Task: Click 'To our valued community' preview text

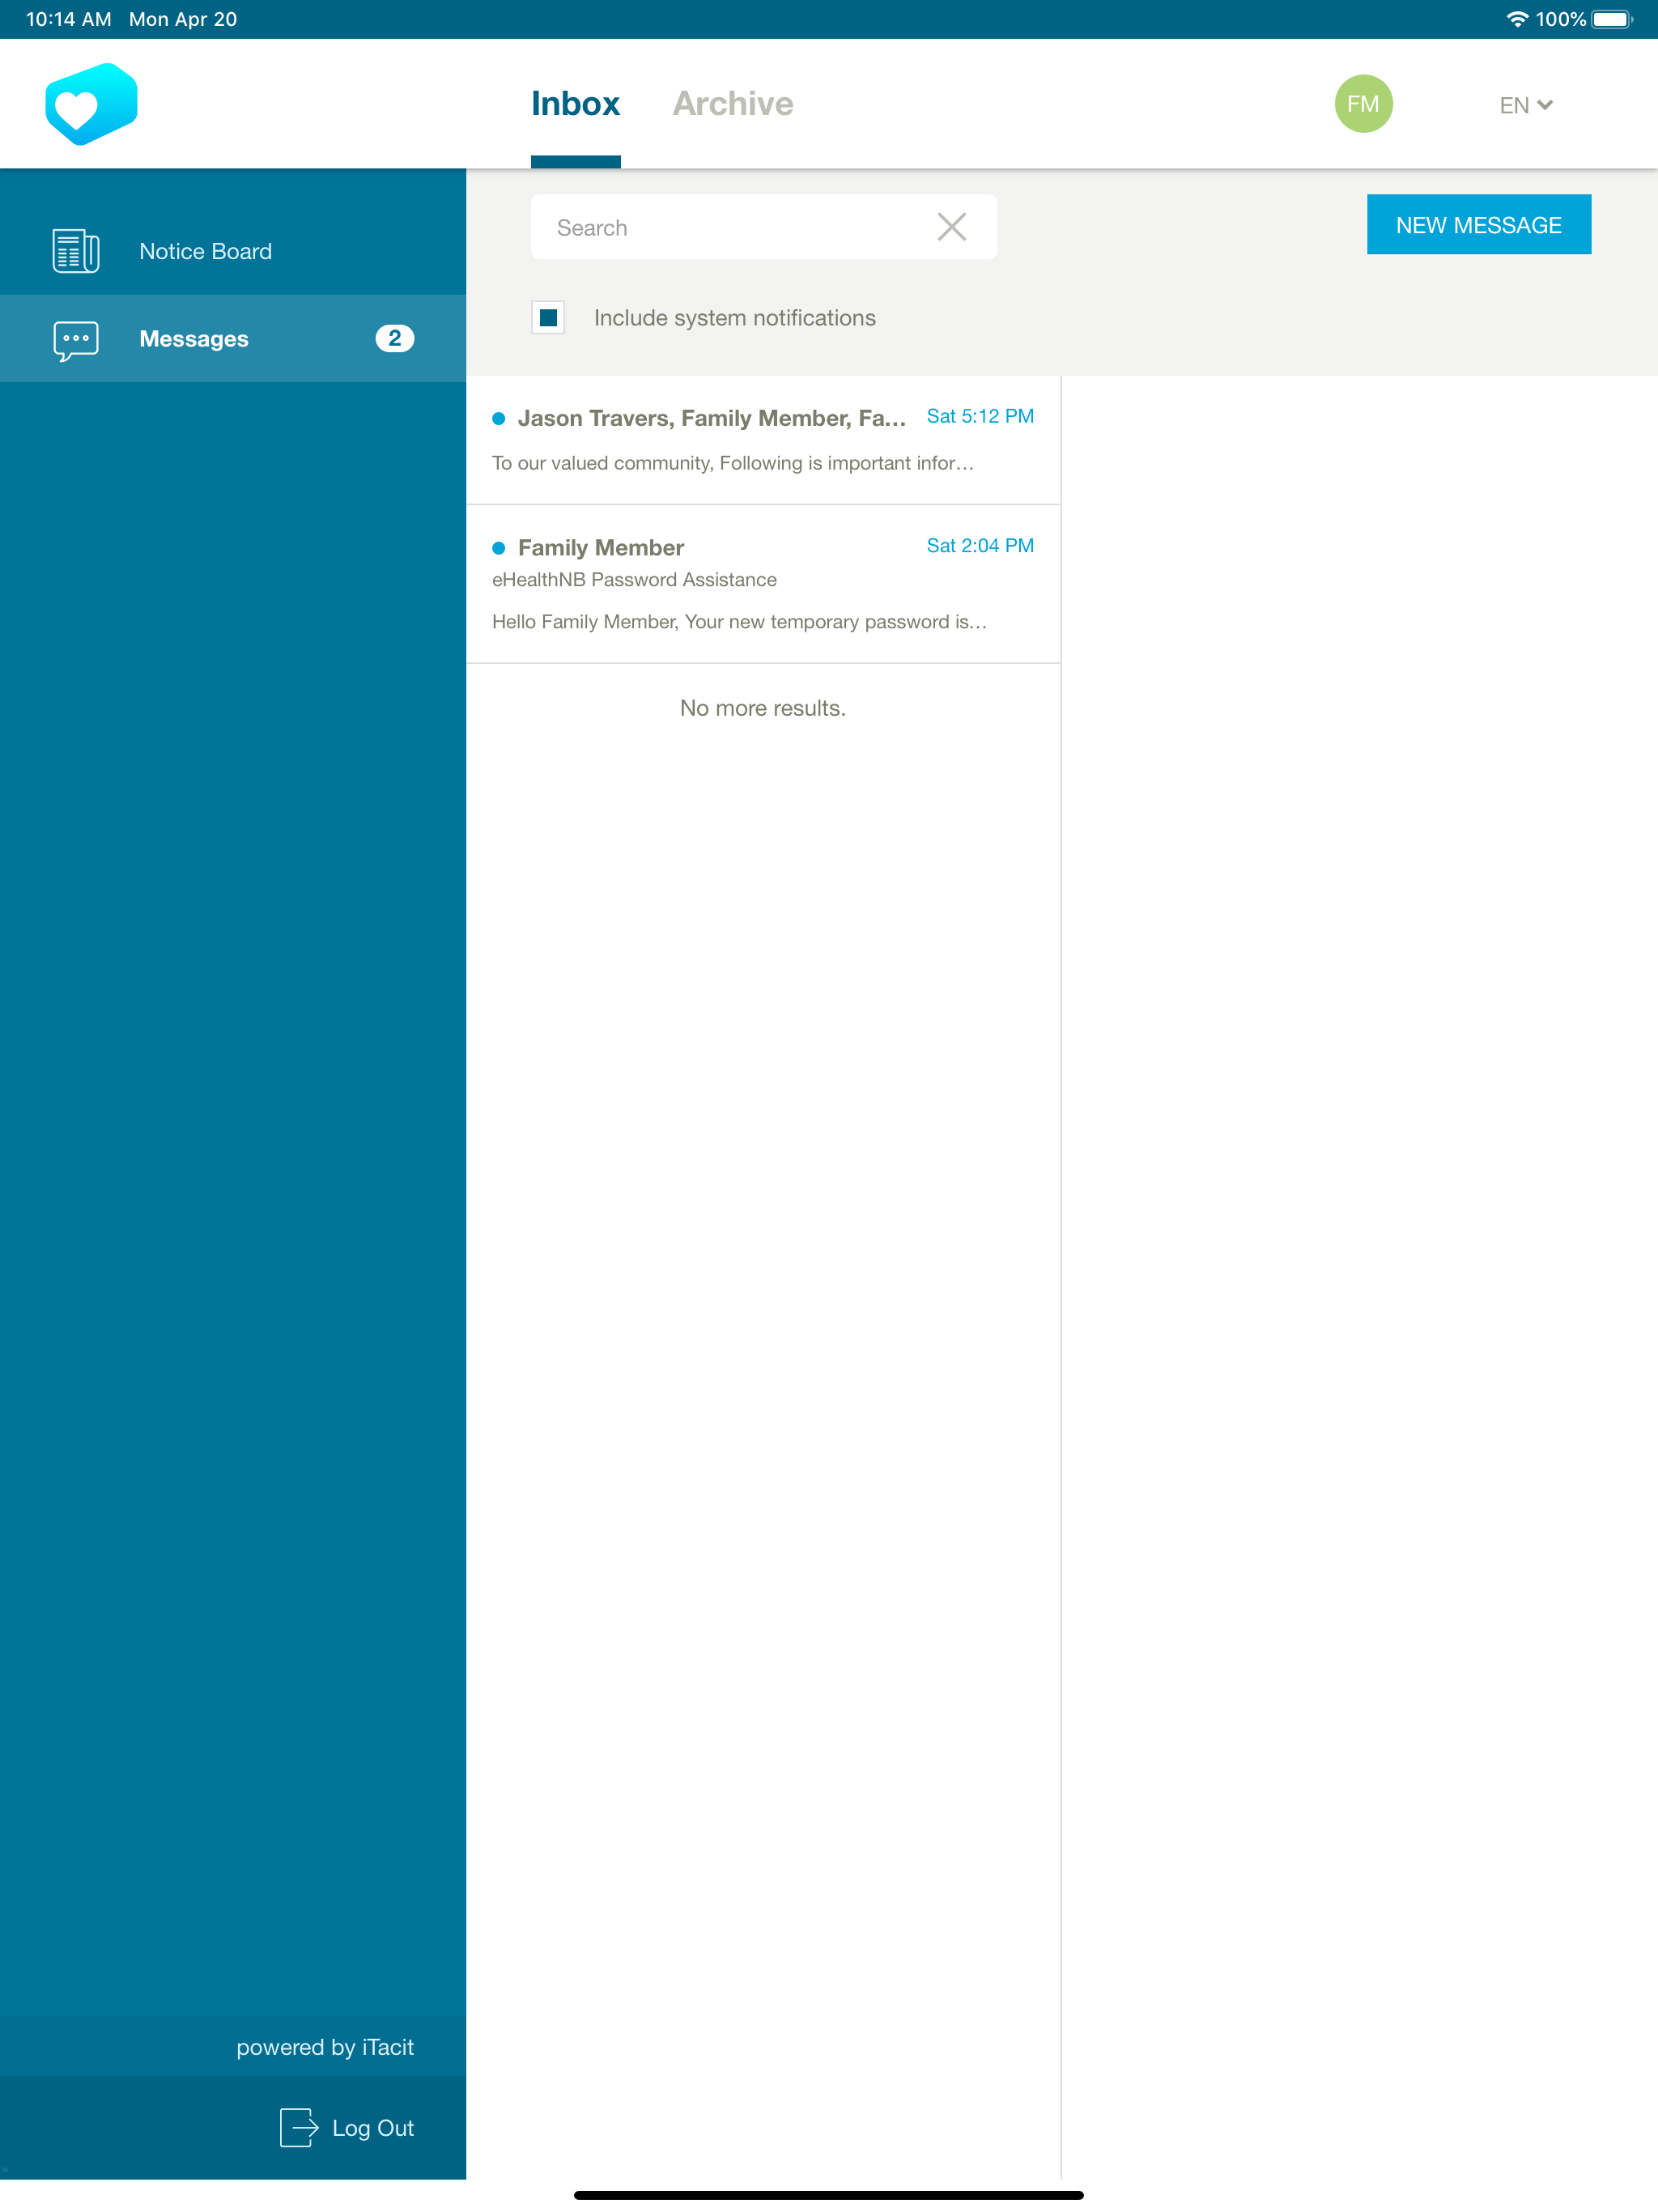Action: click(x=733, y=463)
